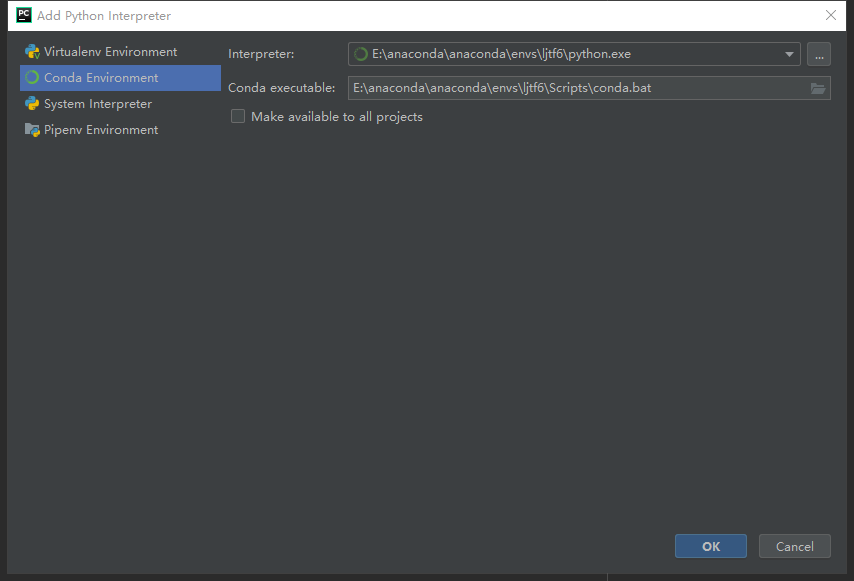Screen dimensions: 854x581
Task: Open the browse dialog via the ellipsis button
Action: (819, 54)
